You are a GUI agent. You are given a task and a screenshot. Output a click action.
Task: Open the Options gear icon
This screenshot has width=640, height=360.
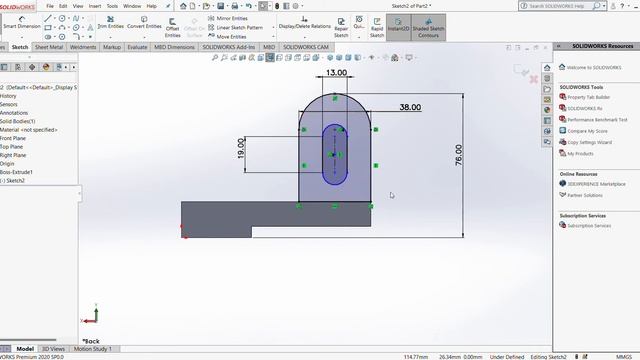[x=296, y=6]
